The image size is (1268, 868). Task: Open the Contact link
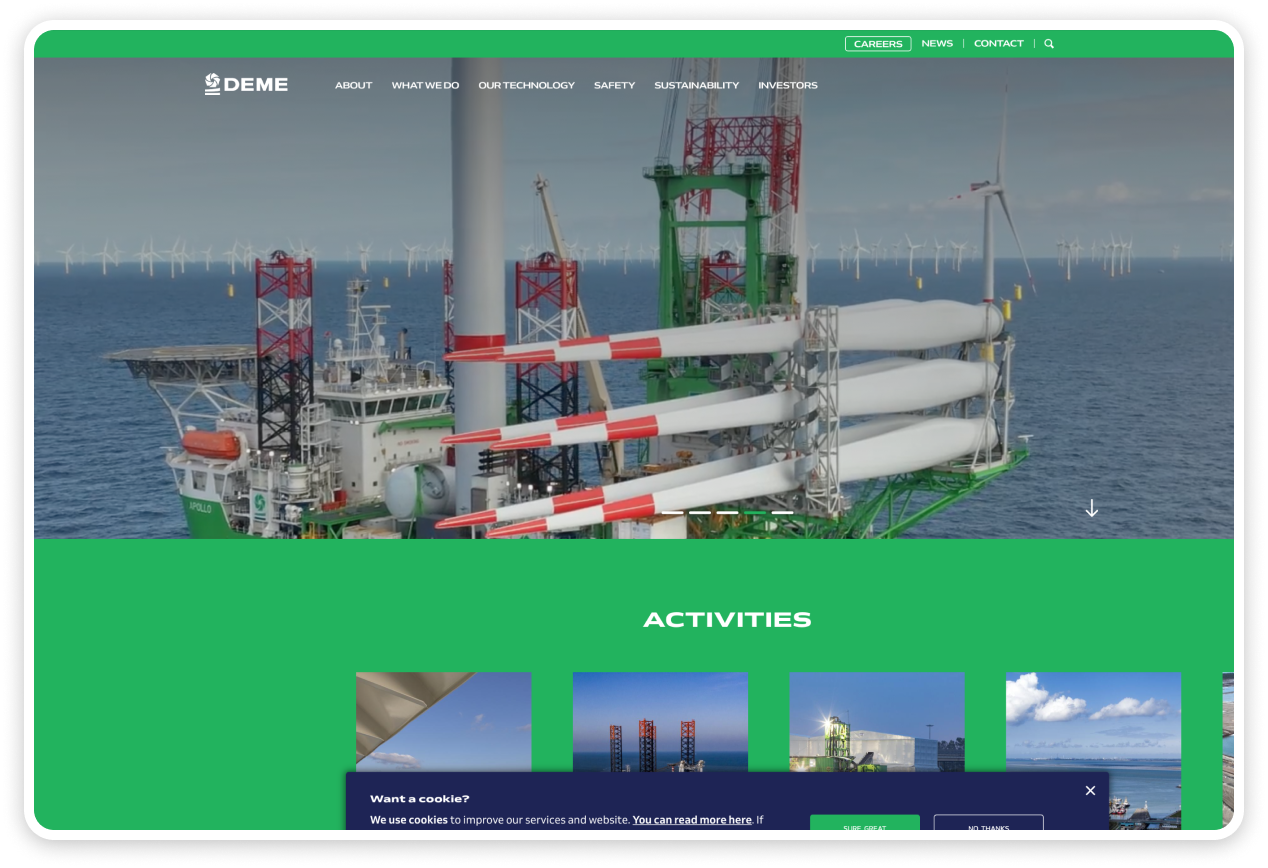click(x=998, y=44)
